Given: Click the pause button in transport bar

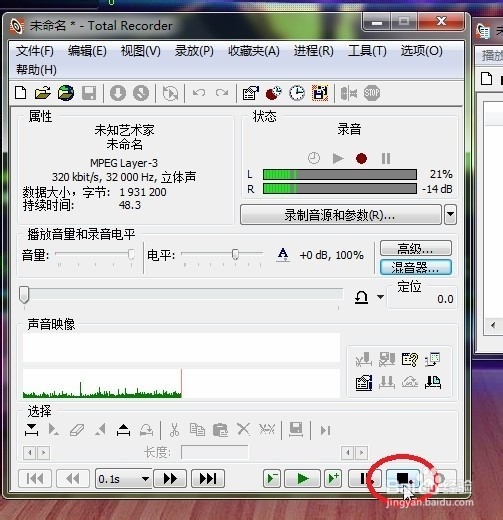Looking at the screenshot, I should coord(365,479).
